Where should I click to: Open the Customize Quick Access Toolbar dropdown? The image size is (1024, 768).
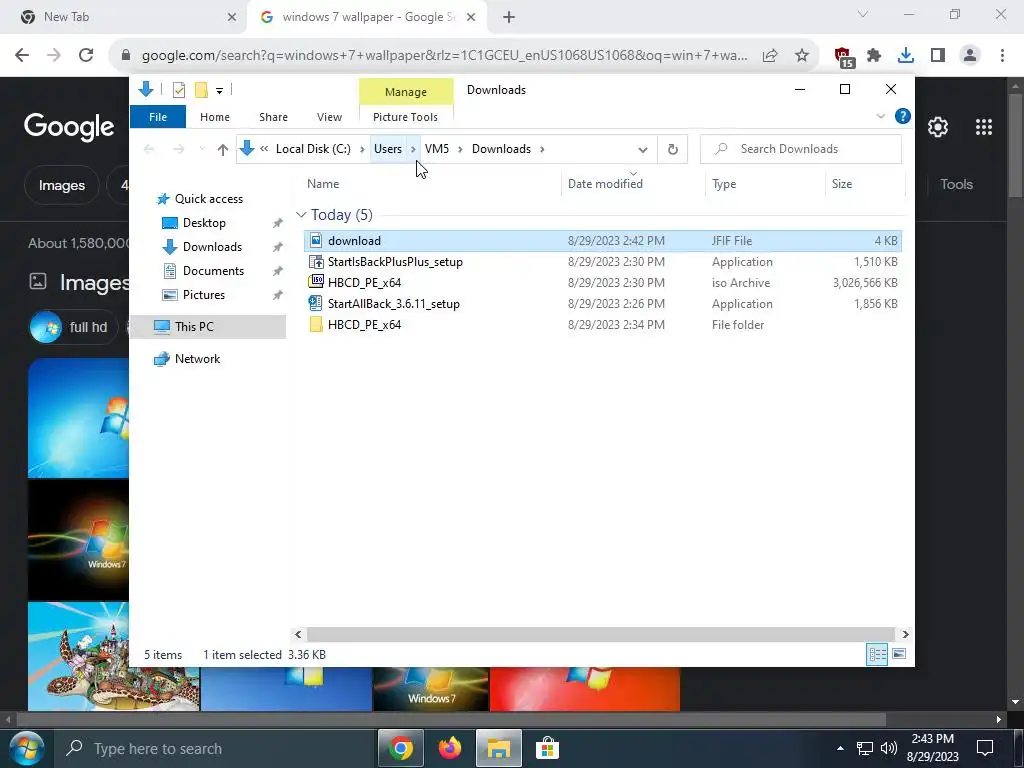pos(219,91)
